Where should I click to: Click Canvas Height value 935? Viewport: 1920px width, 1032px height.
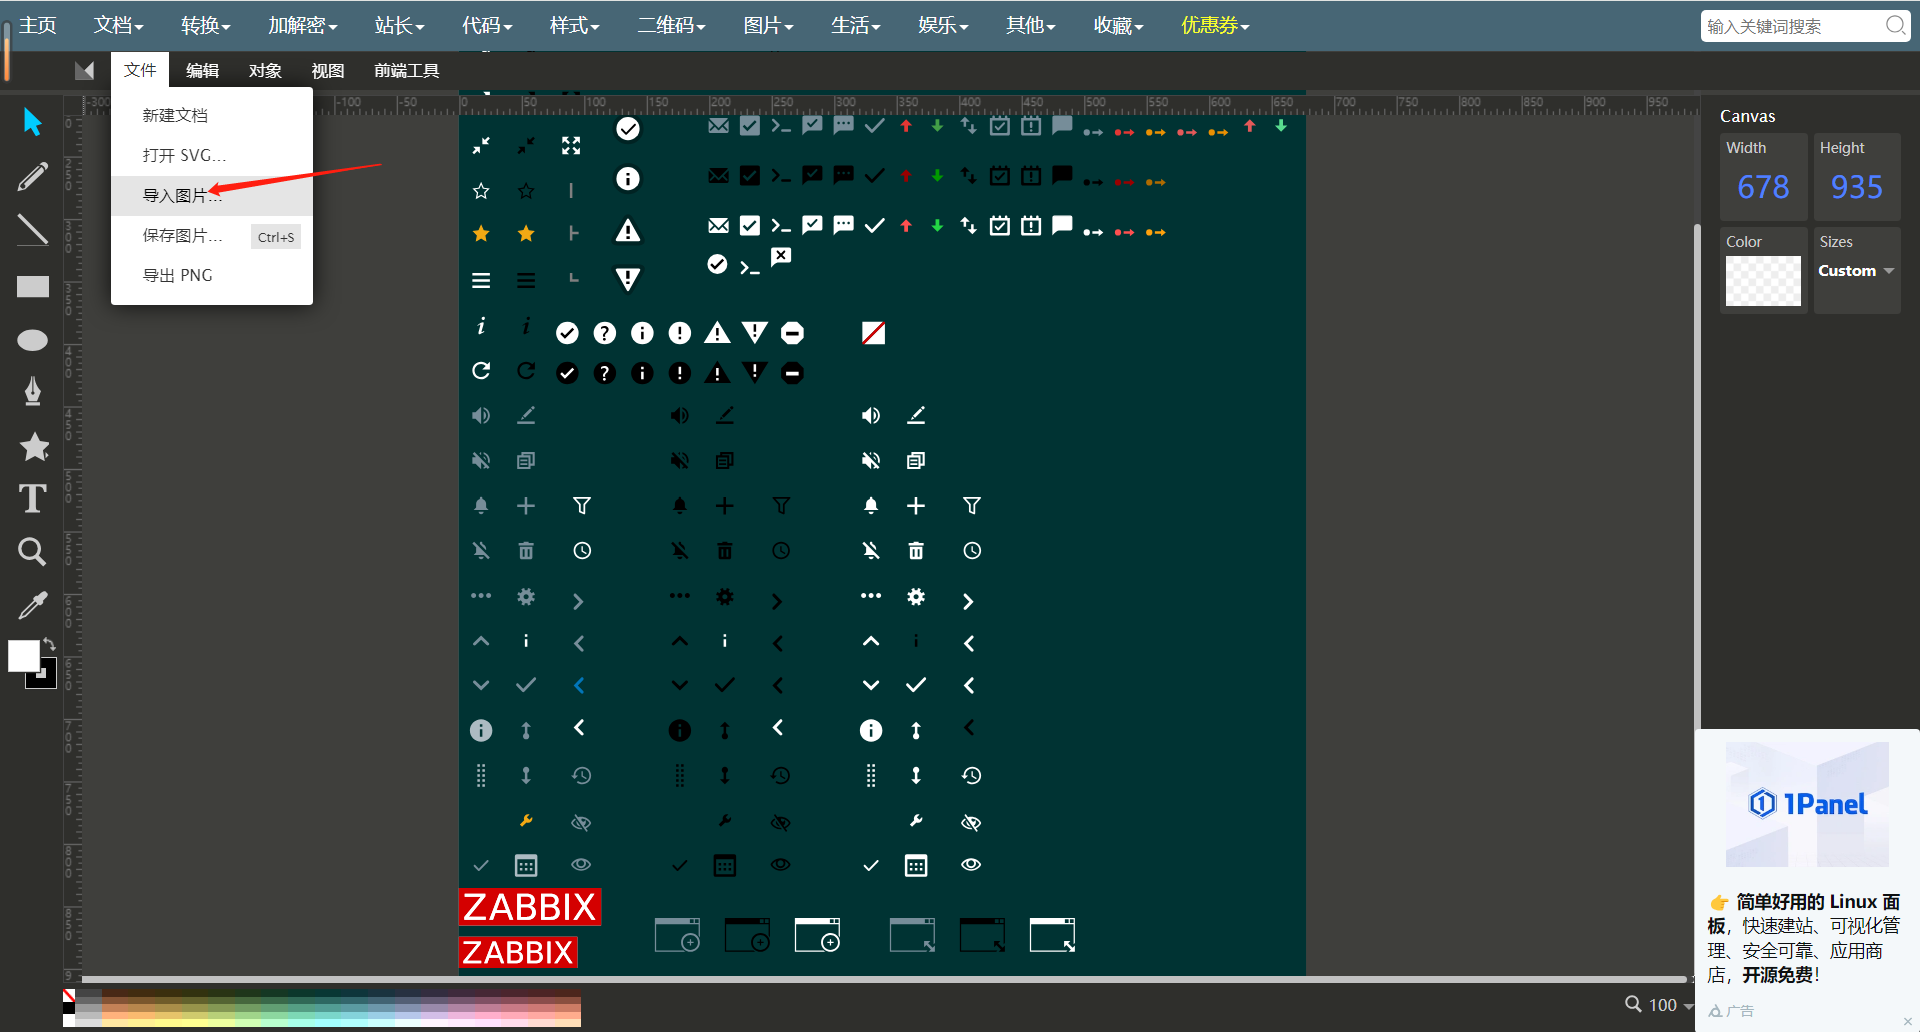coord(1856,187)
